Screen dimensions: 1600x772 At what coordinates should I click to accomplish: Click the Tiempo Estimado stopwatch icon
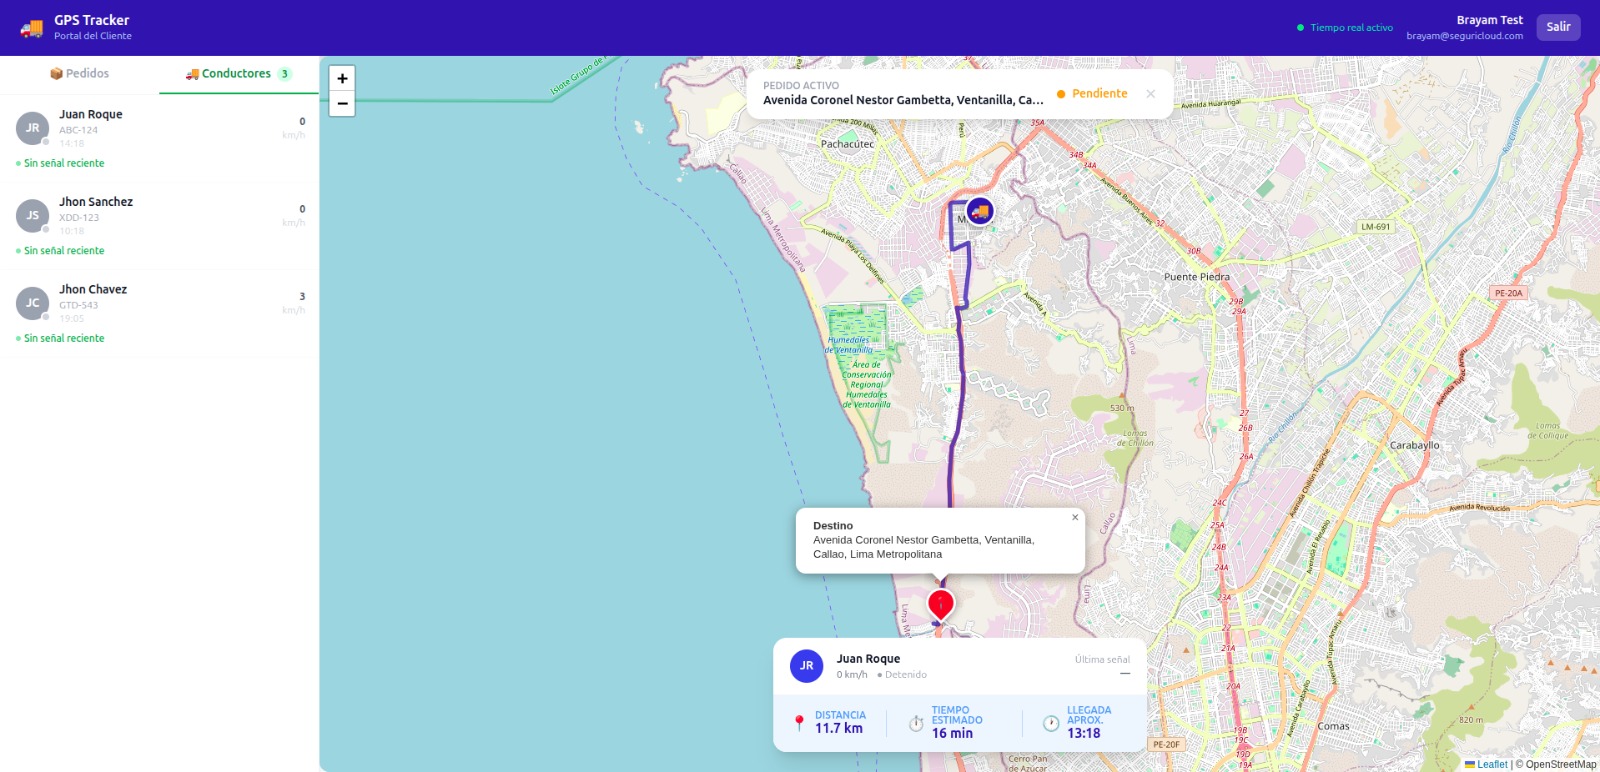[916, 723]
